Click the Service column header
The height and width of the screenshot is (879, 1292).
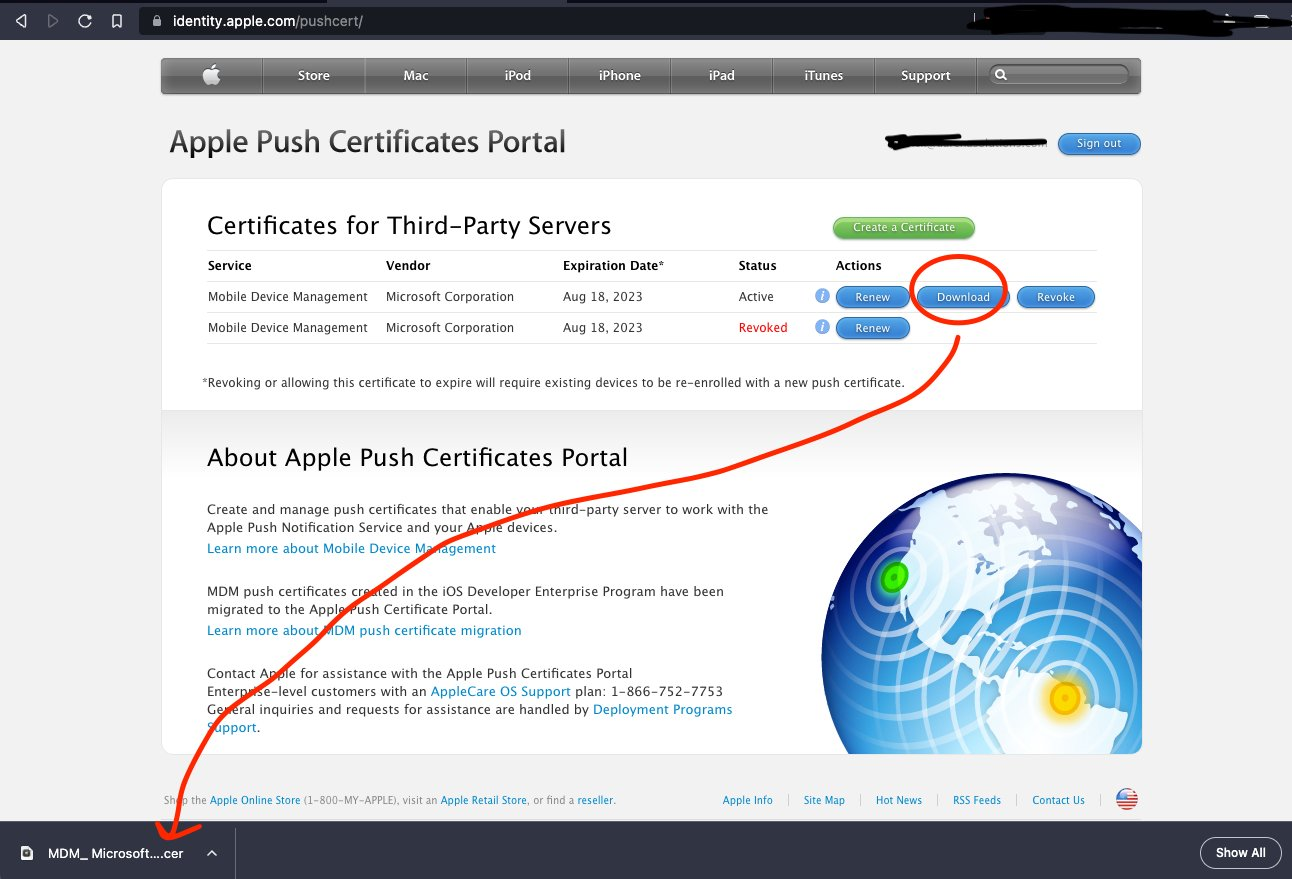pos(230,265)
